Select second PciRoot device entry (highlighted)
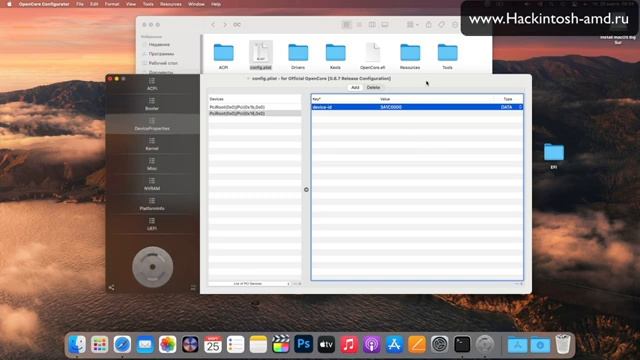The image size is (640, 360). [x=255, y=113]
